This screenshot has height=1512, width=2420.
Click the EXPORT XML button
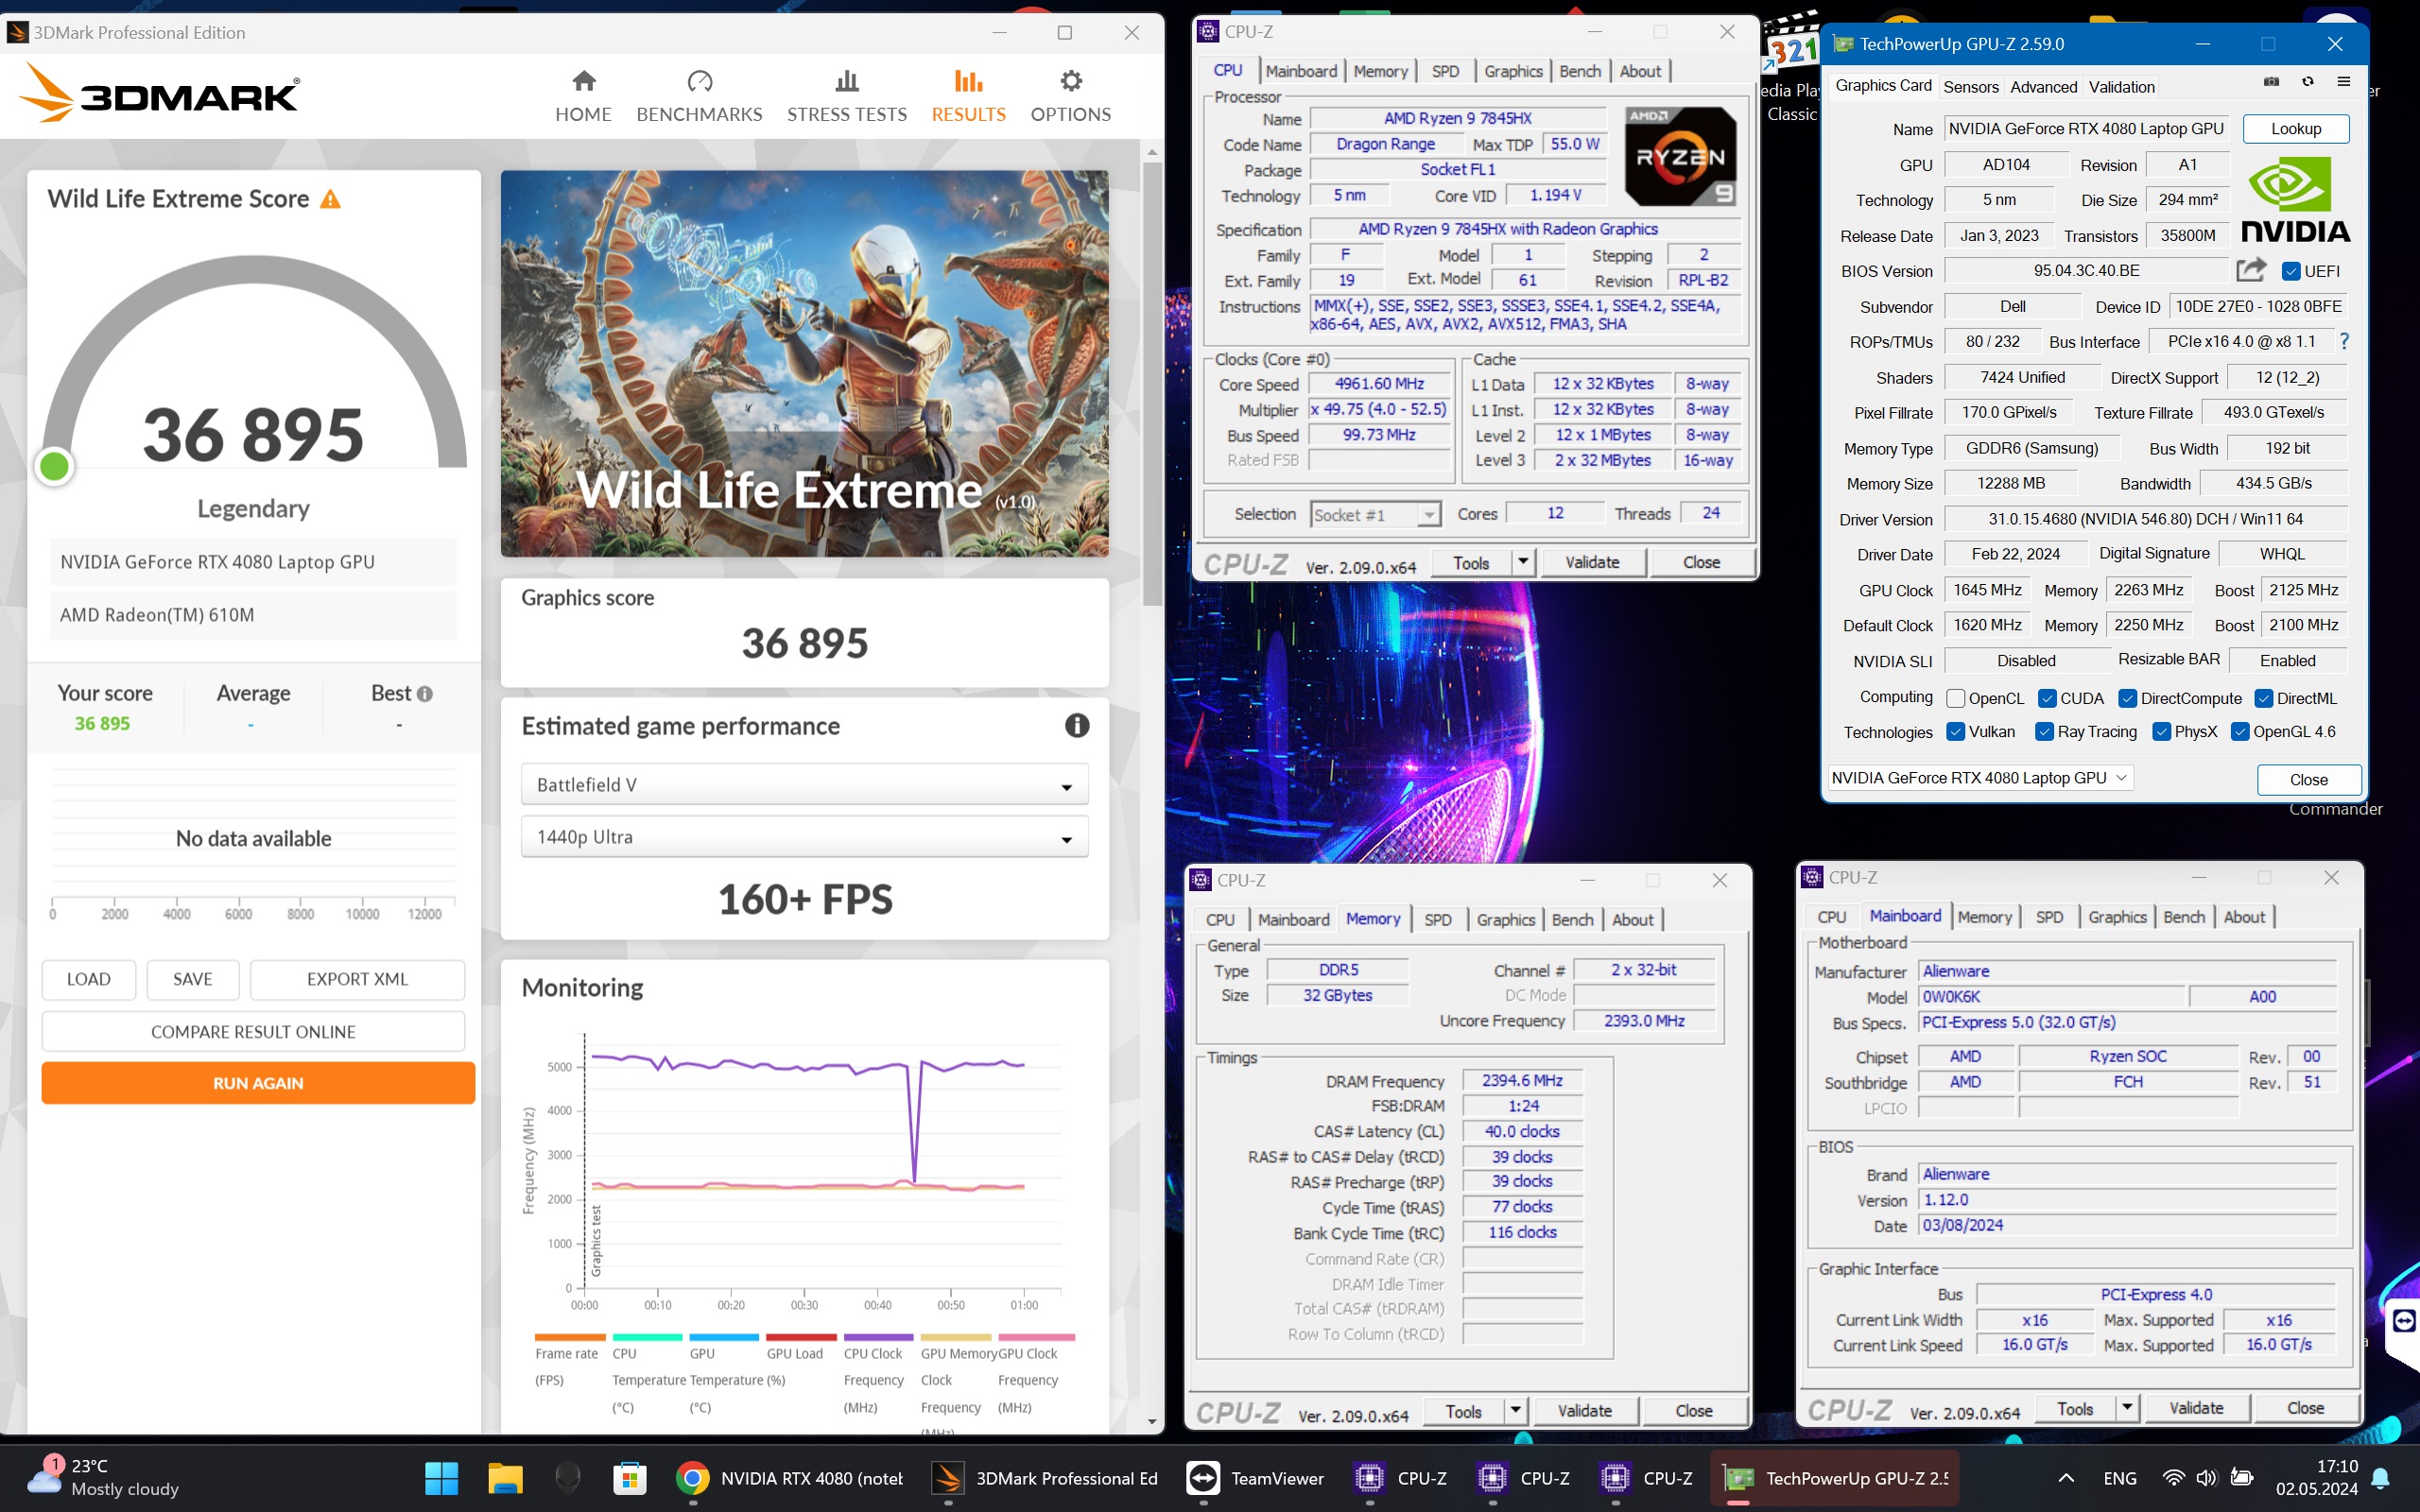click(x=357, y=979)
